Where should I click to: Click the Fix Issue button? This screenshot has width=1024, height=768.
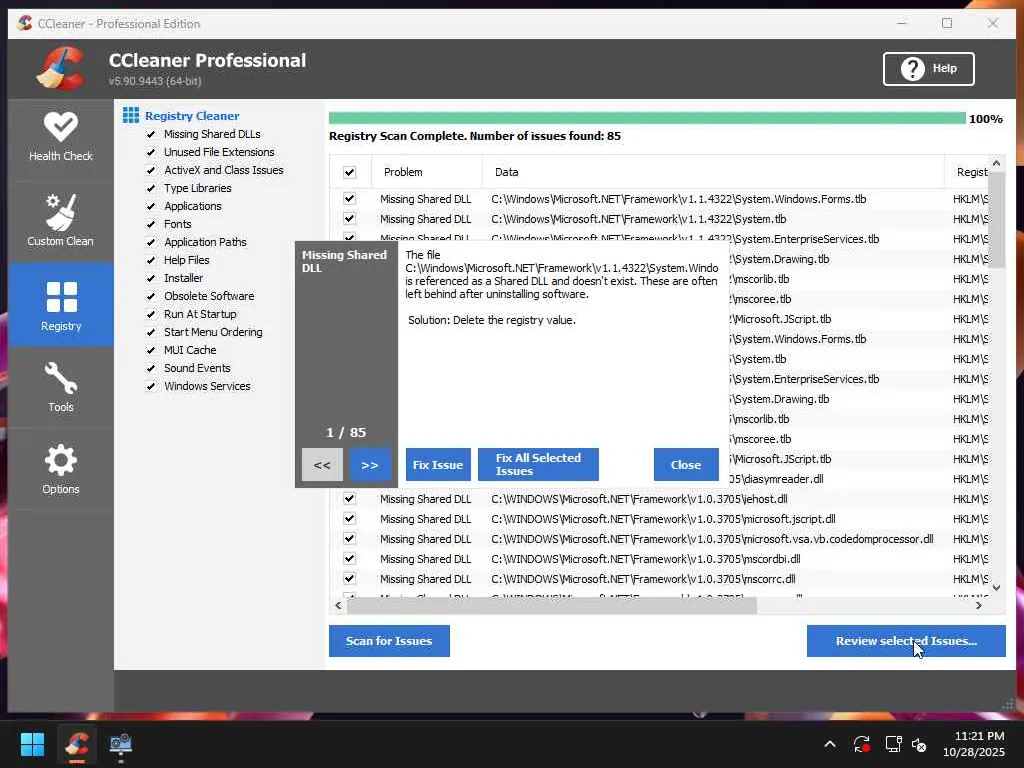pos(438,465)
